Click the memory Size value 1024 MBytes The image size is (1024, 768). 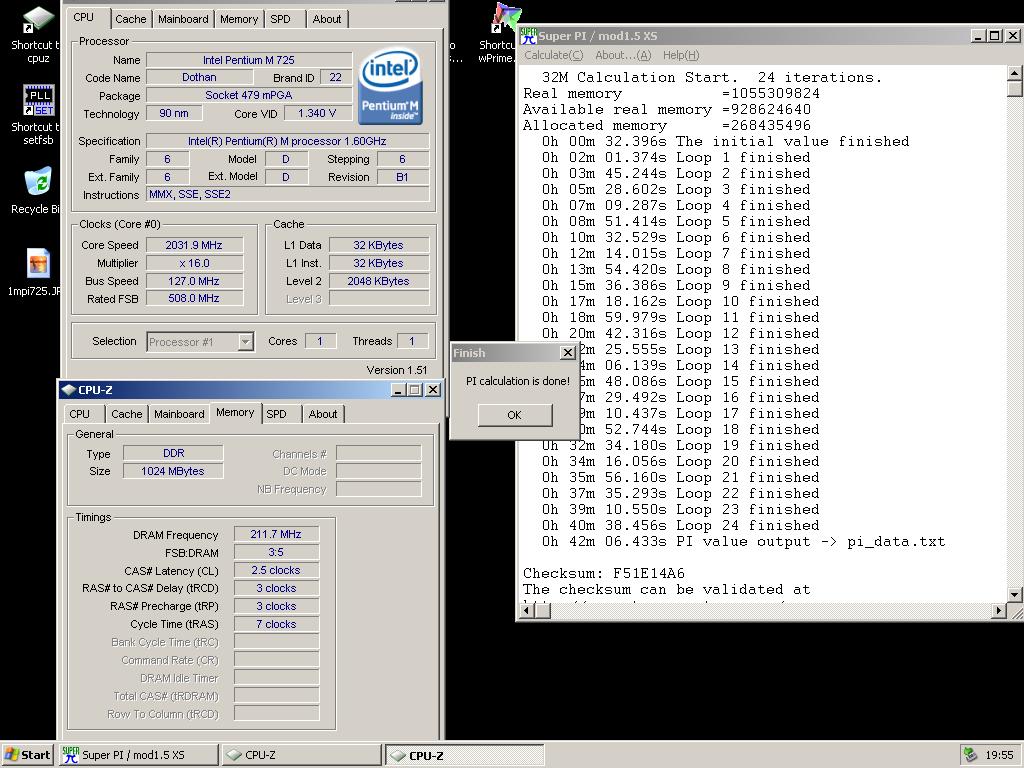173,471
